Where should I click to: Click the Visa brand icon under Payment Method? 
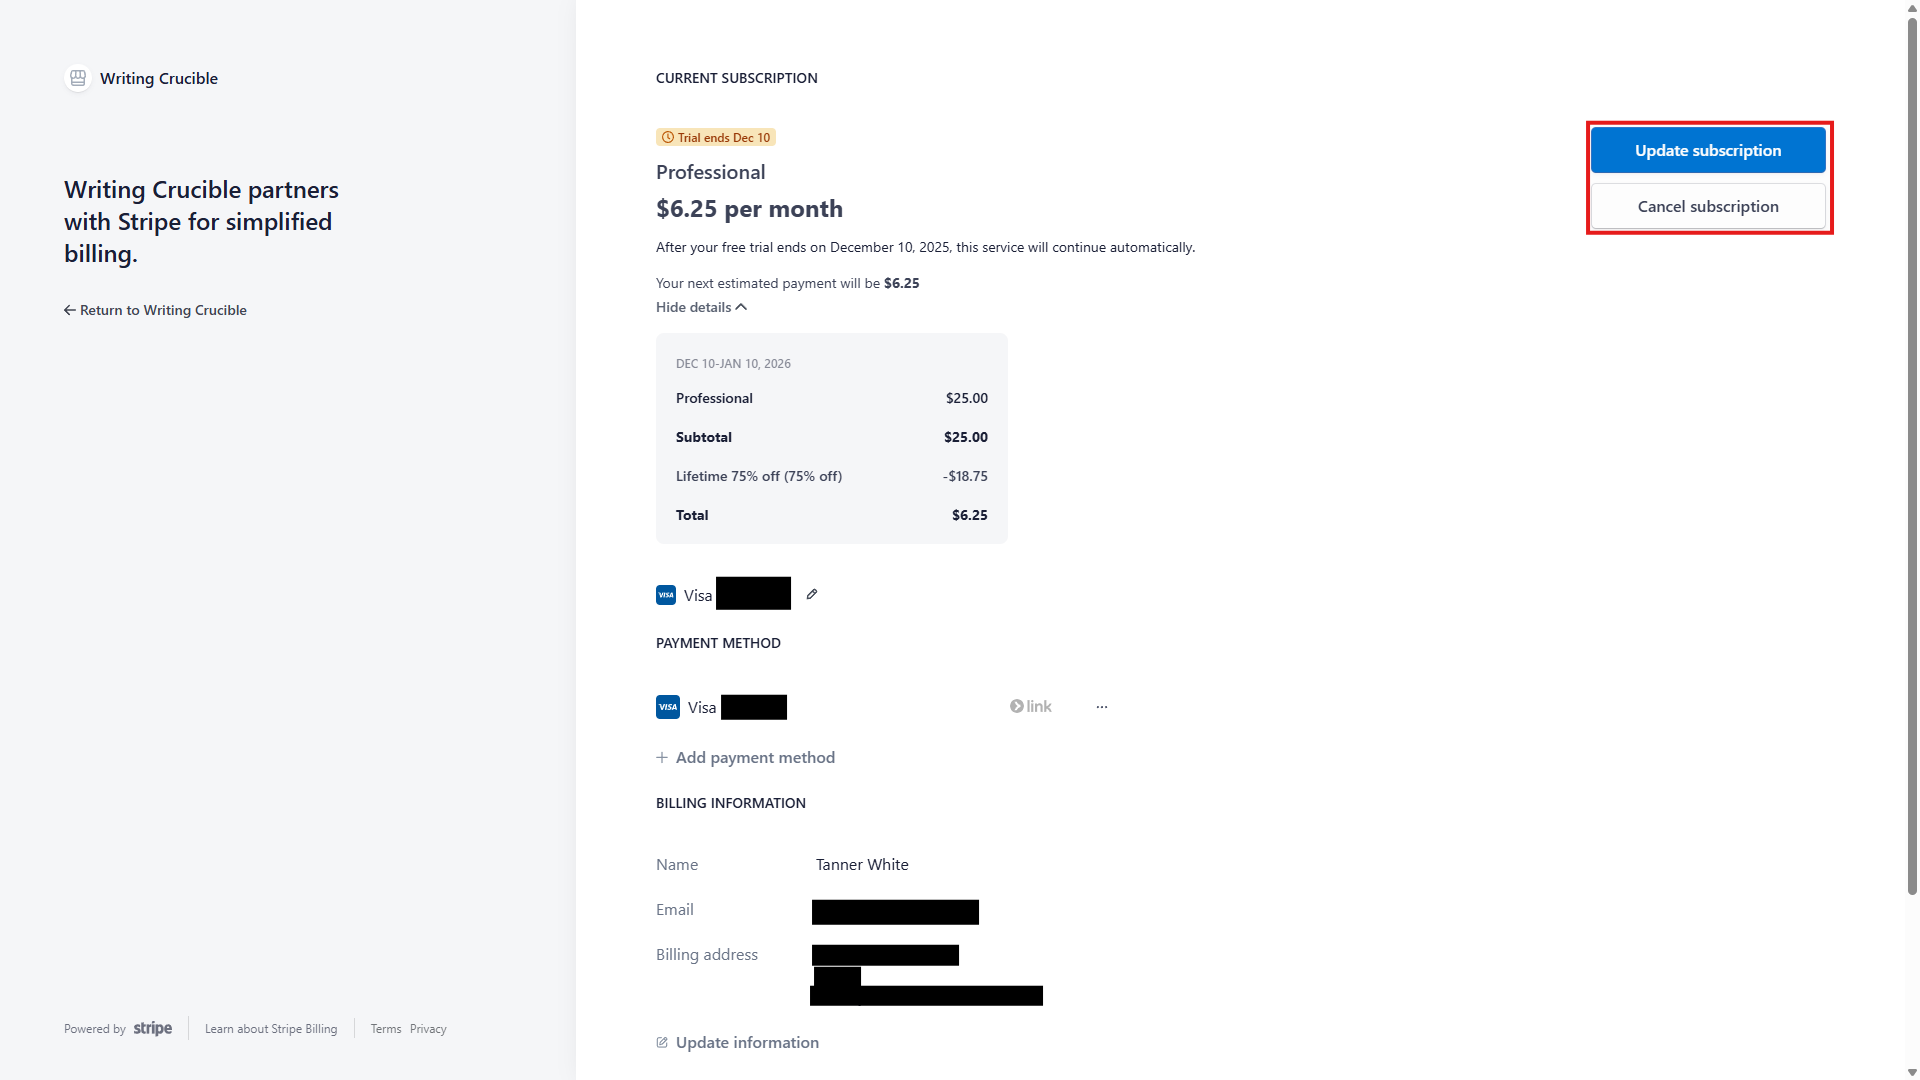point(667,706)
